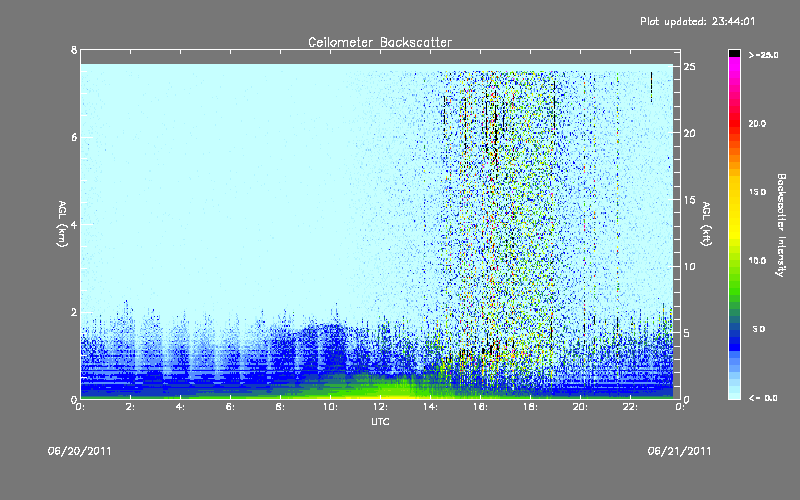Select the "8:" hour tick on the UTC axis
Screen dimensions: 800x500
281,407
